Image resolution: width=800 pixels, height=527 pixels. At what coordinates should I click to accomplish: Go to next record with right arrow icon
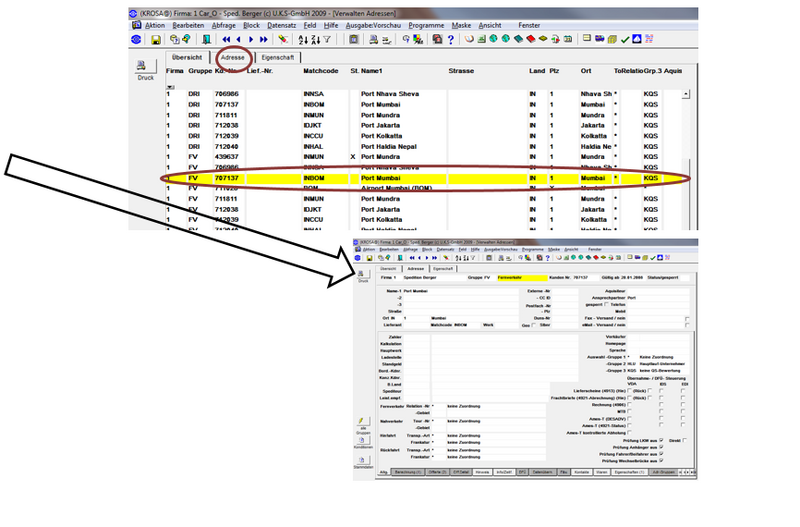[x=251, y=39]
